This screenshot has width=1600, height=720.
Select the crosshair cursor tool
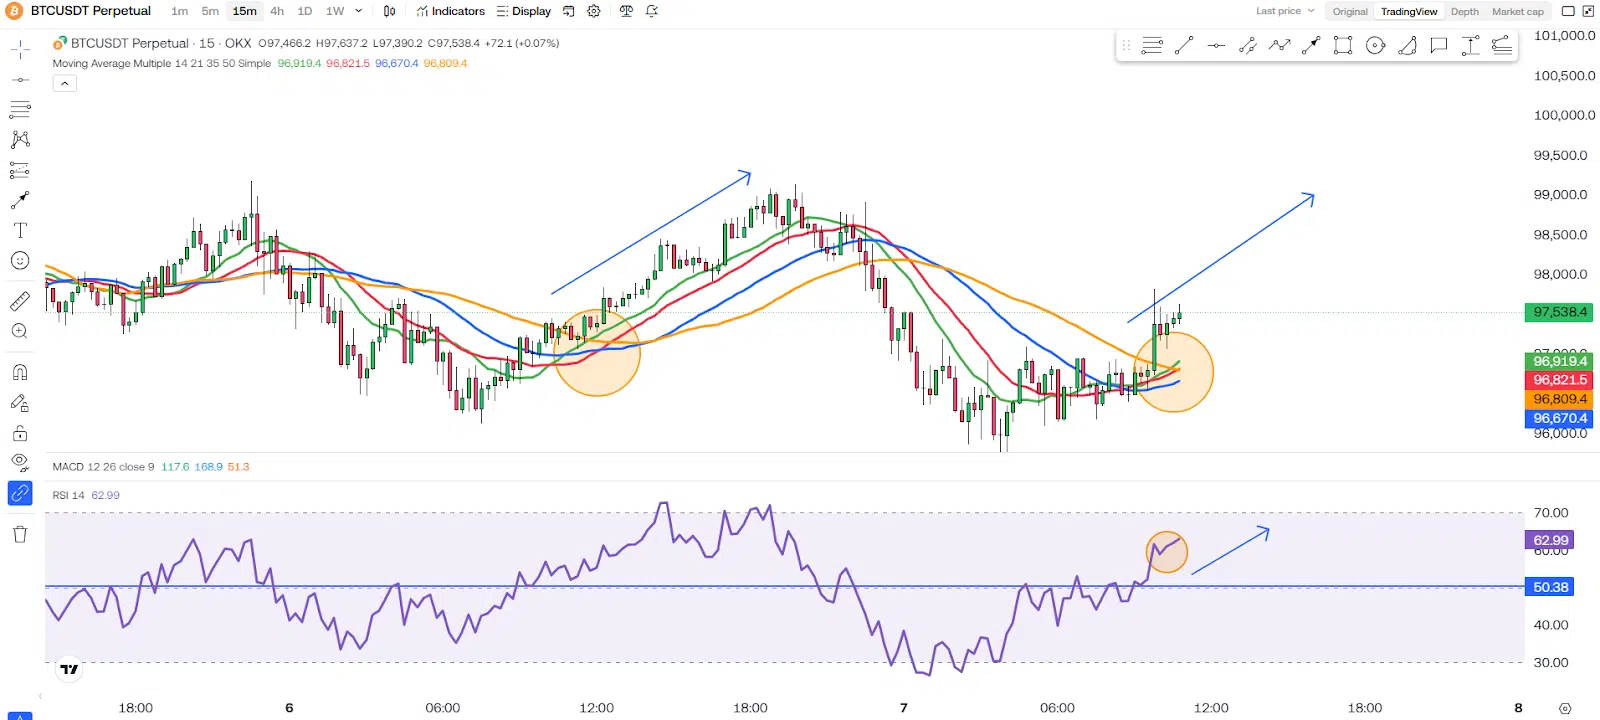20,48
